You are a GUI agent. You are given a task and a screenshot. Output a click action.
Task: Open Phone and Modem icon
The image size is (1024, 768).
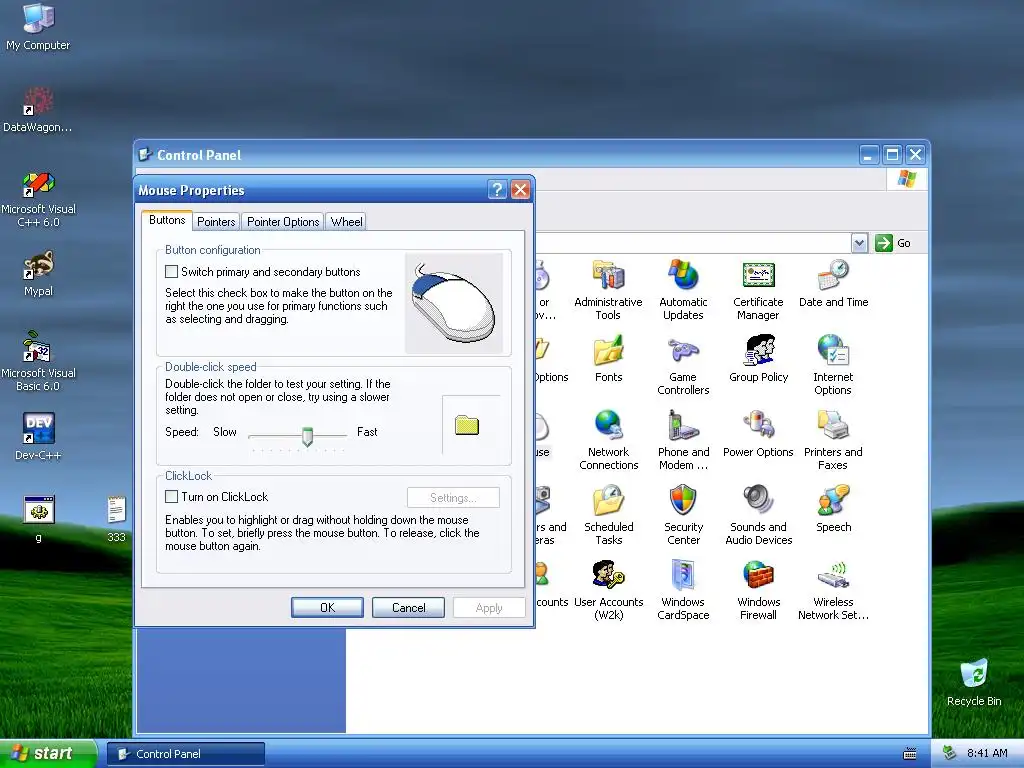(x=683, y=440)
